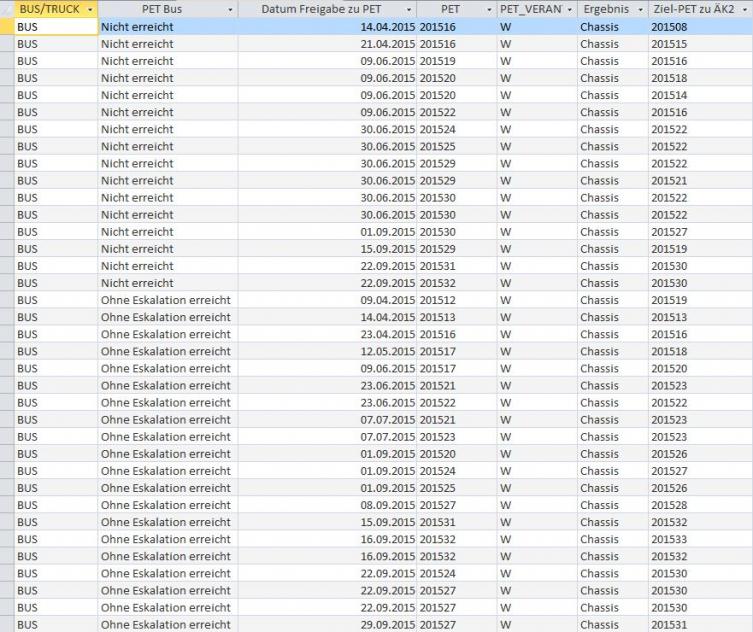Click the Ziel-PET value 201533

[x=669, y=539]
